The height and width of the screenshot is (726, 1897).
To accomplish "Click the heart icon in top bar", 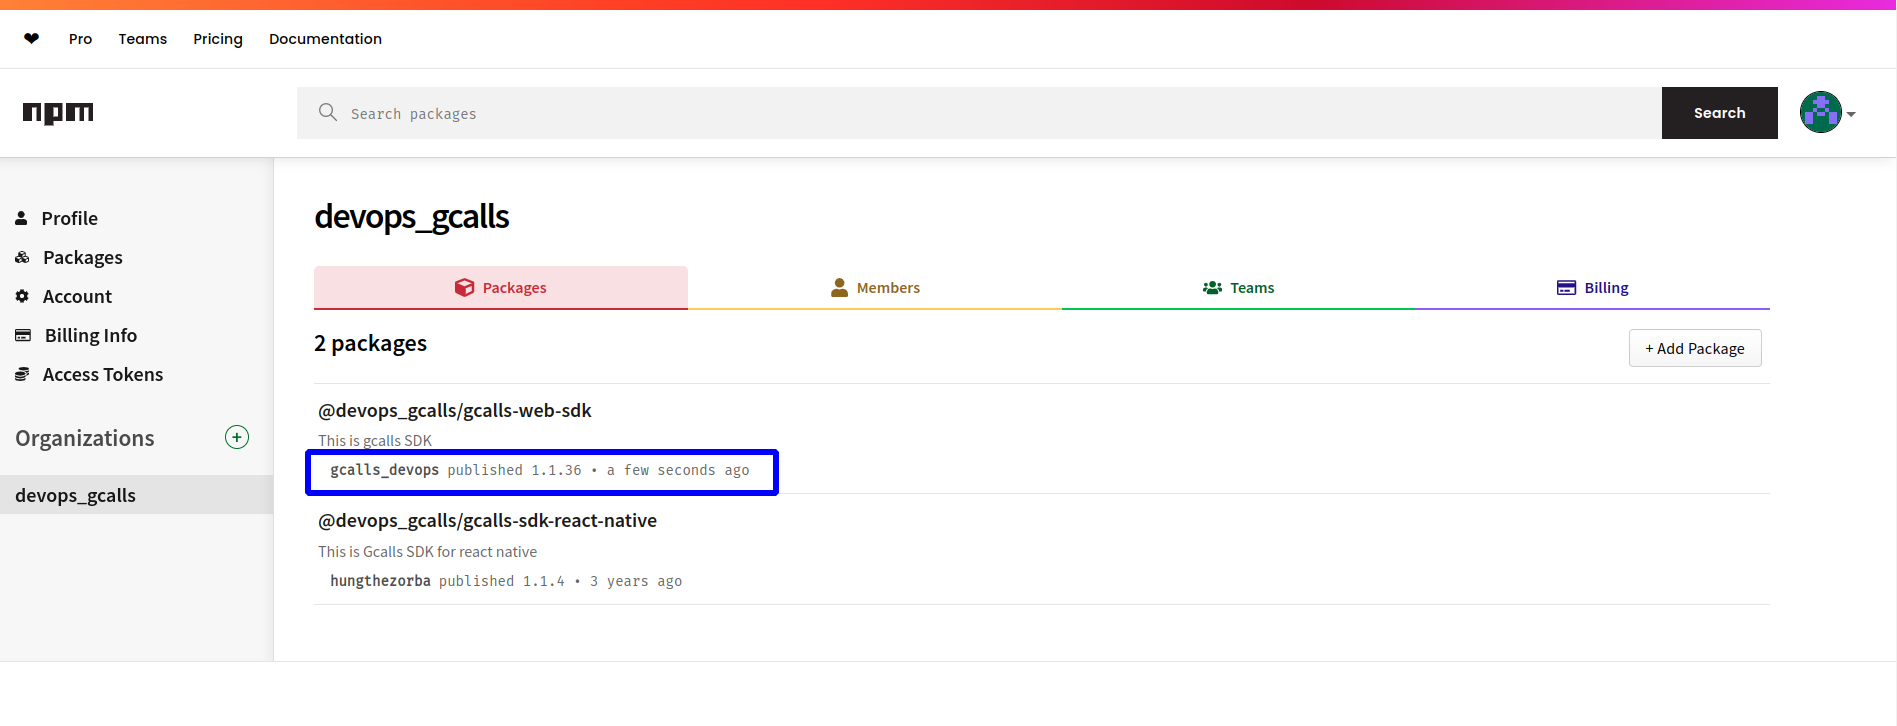I will (32, 39).
